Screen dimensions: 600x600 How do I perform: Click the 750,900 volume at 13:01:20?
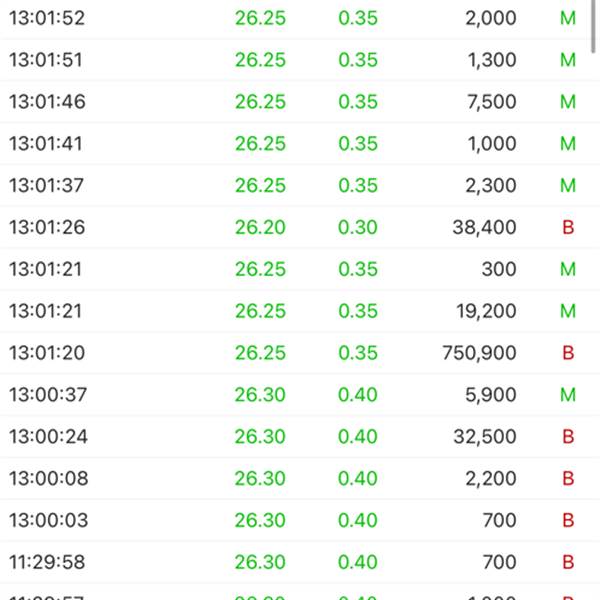tap(479, 352)
